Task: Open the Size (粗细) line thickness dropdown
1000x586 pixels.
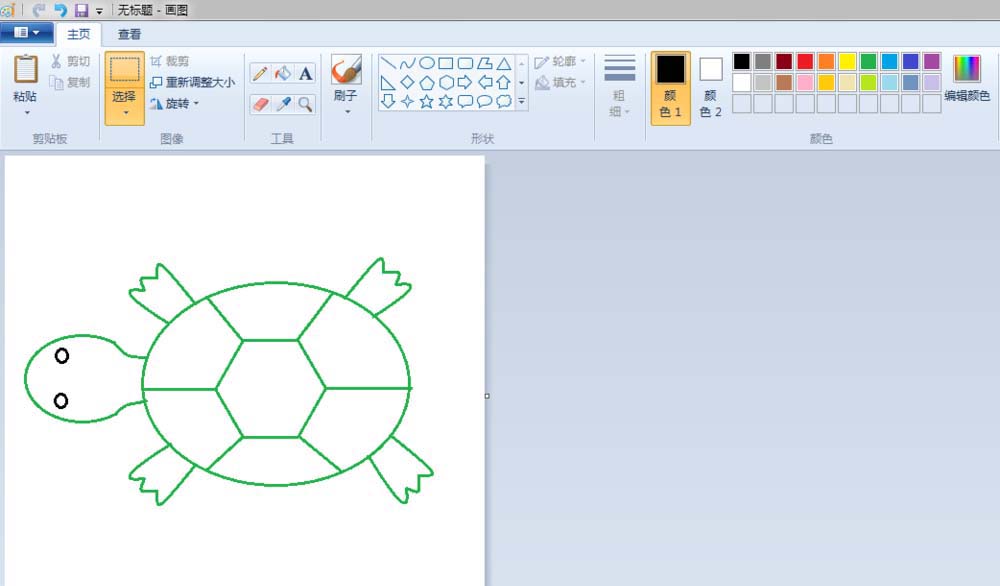Action: [x=619, y=87]
